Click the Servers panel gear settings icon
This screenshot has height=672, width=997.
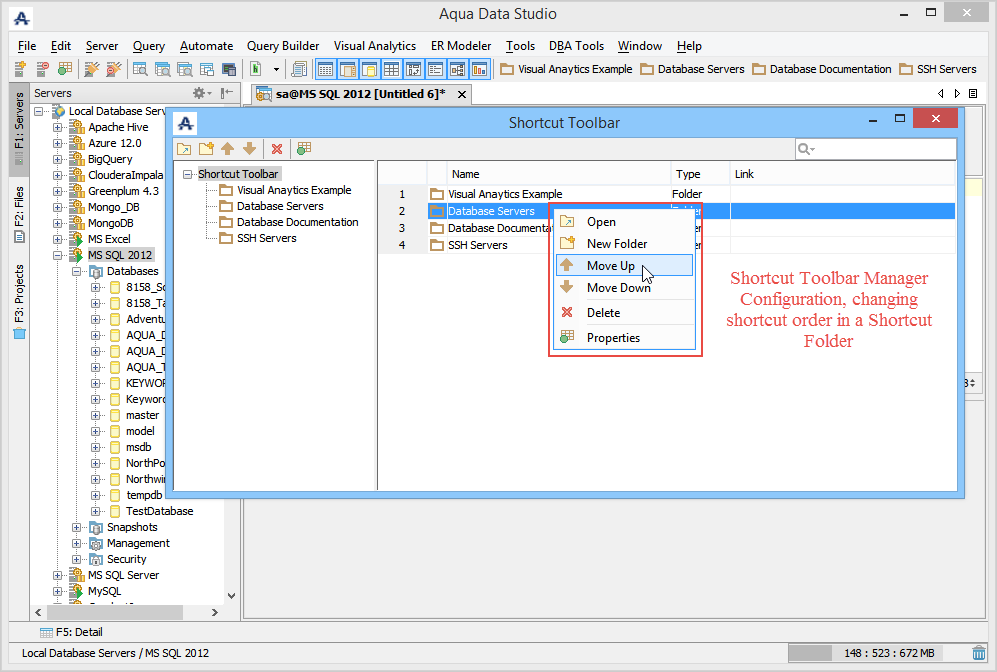tap(200, 93)
